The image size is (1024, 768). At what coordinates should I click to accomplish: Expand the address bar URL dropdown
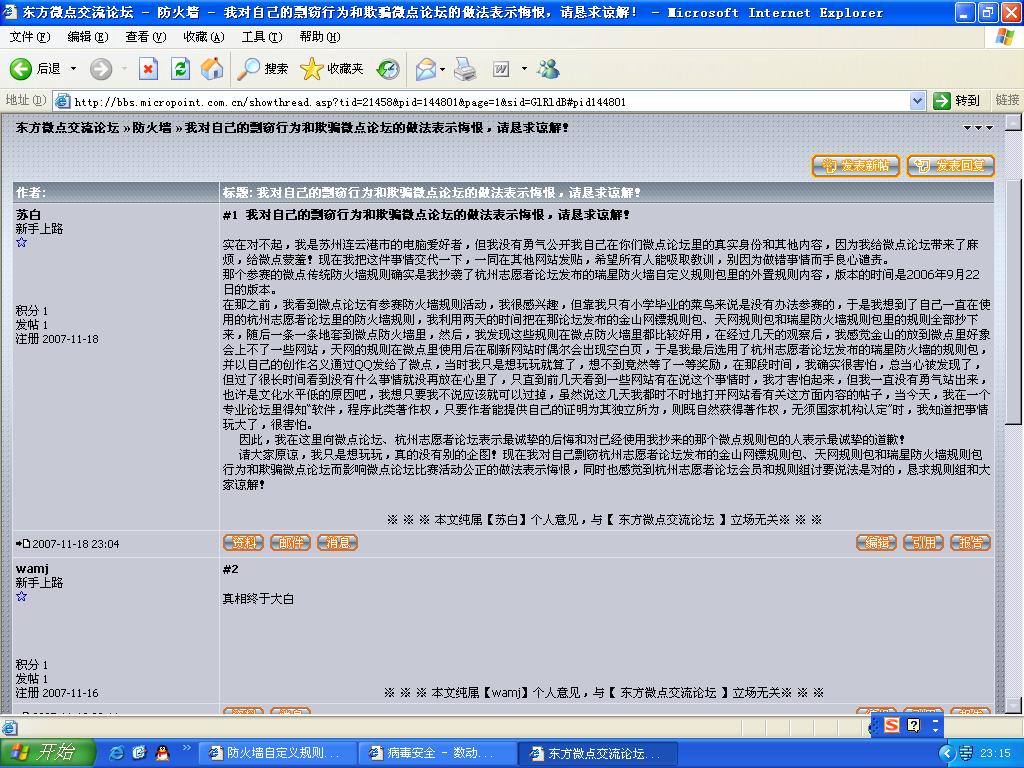click(918, 101)
